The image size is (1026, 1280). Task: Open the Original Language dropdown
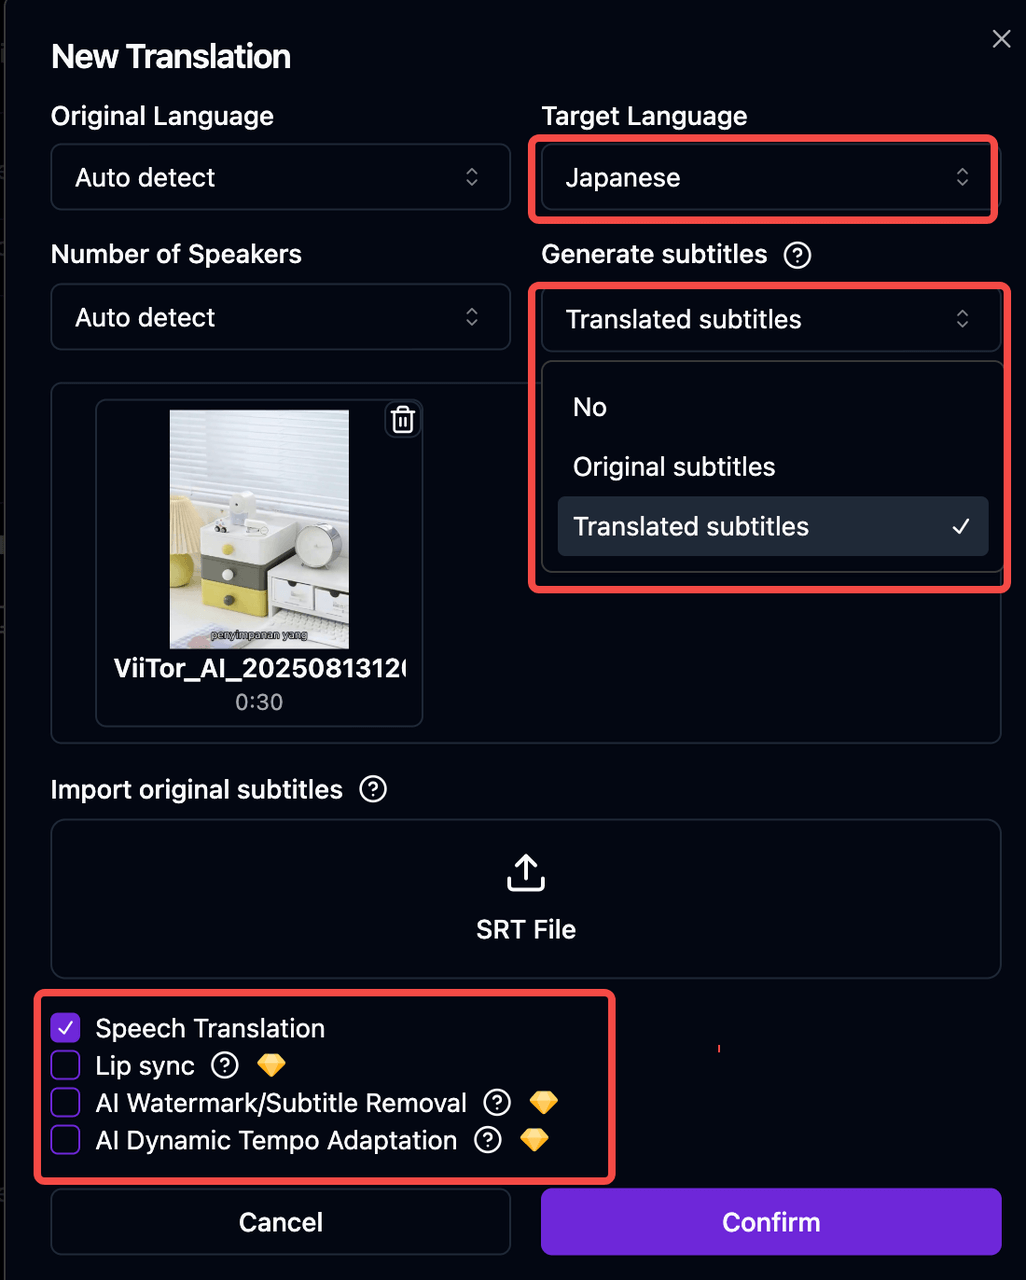click(280, 177)
